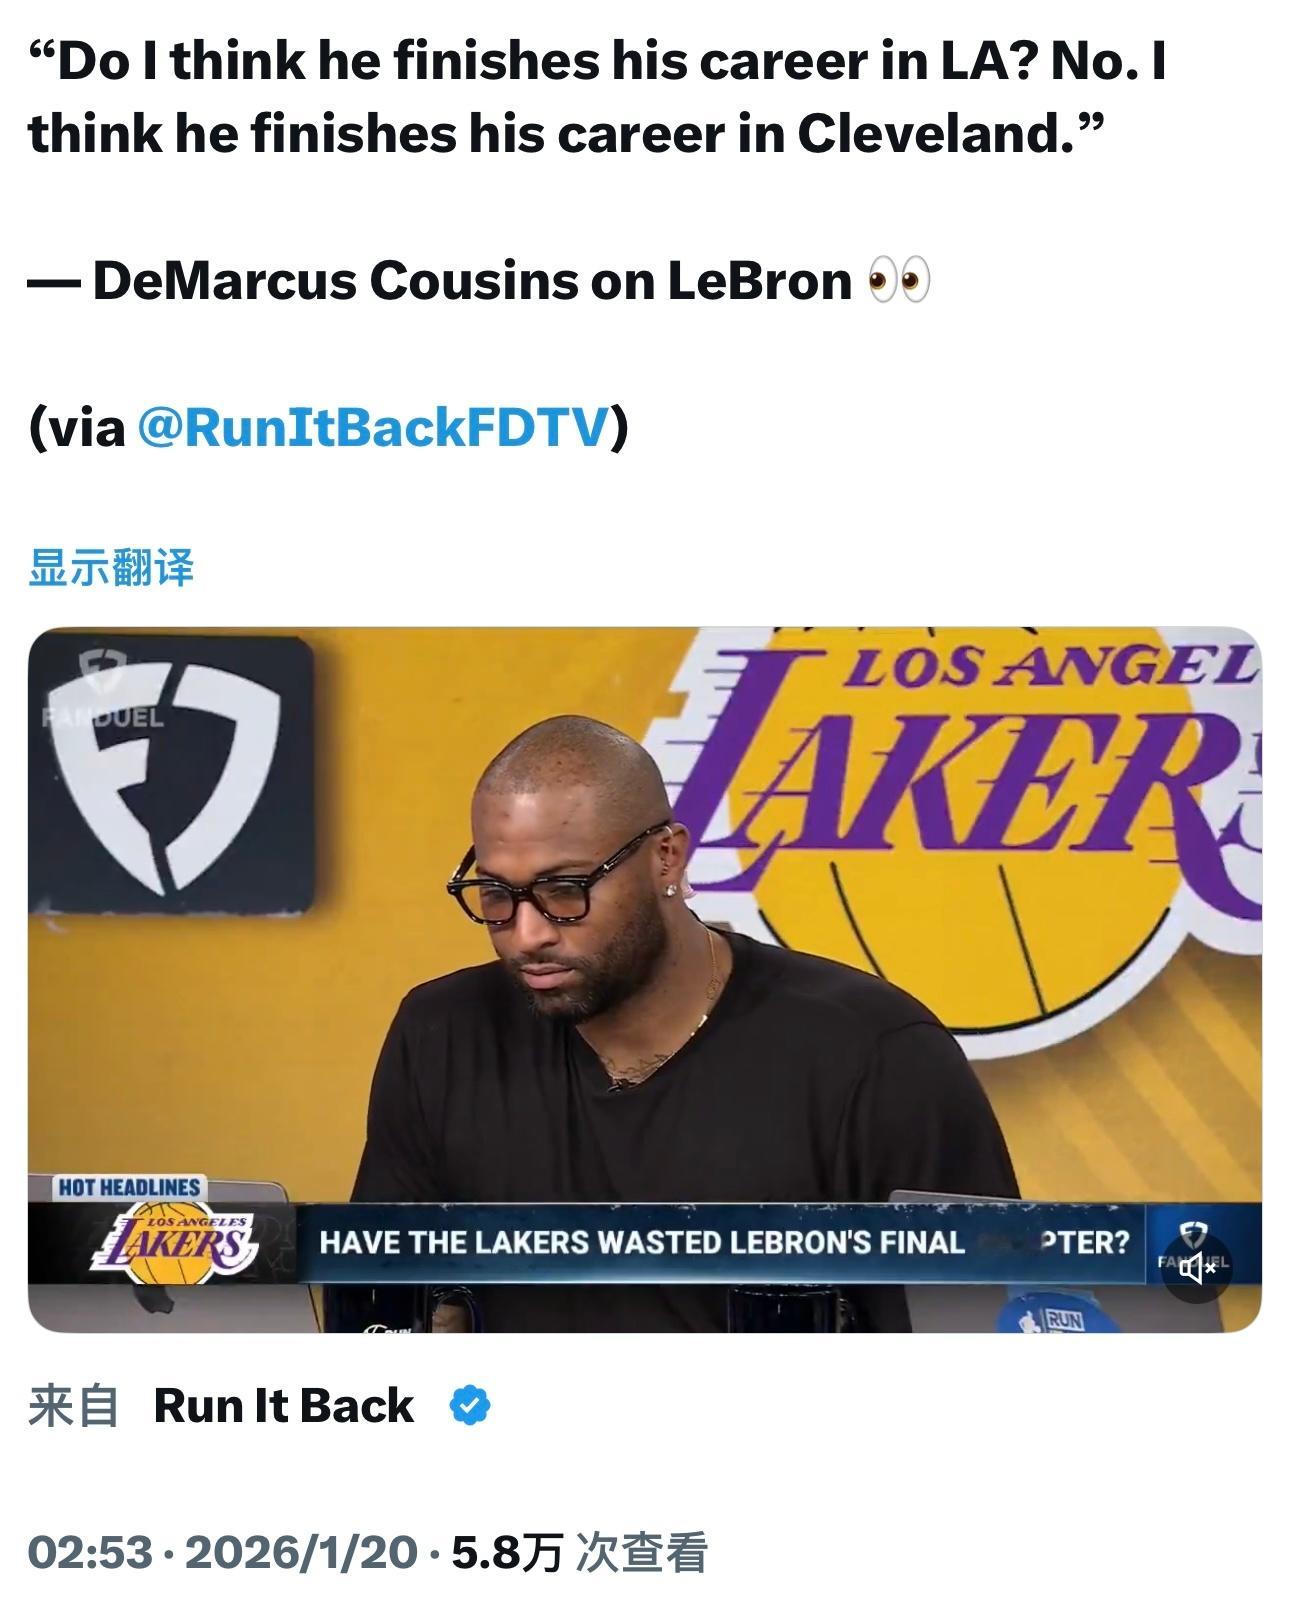Click the FANDUEL watermark text

(x=104, y=717)
